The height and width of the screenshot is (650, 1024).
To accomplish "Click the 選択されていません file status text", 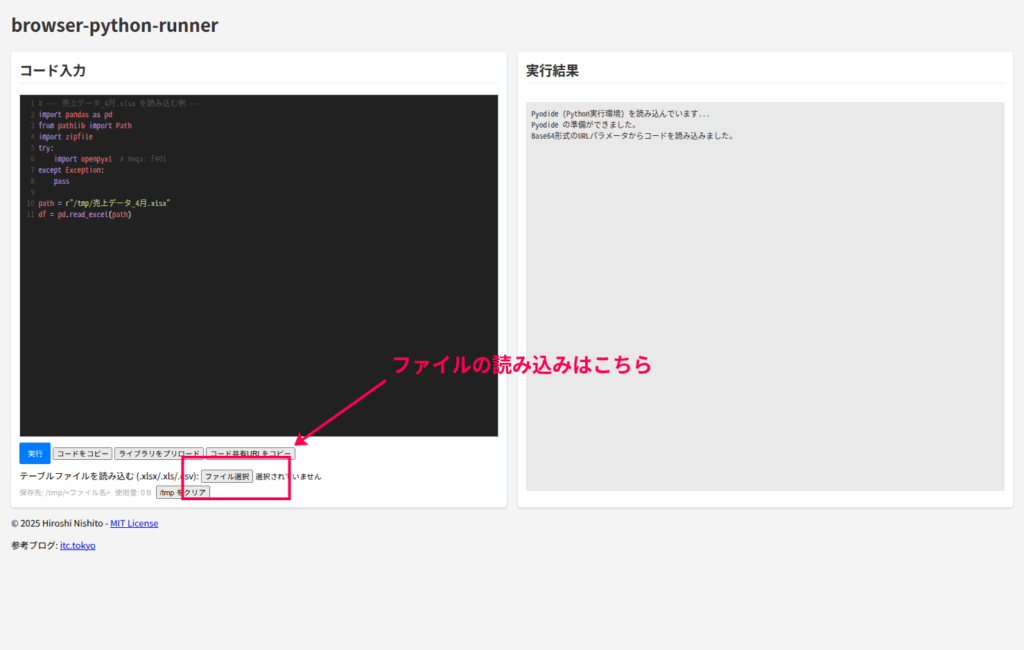I will pyautogui.click(x=288, y=476).
